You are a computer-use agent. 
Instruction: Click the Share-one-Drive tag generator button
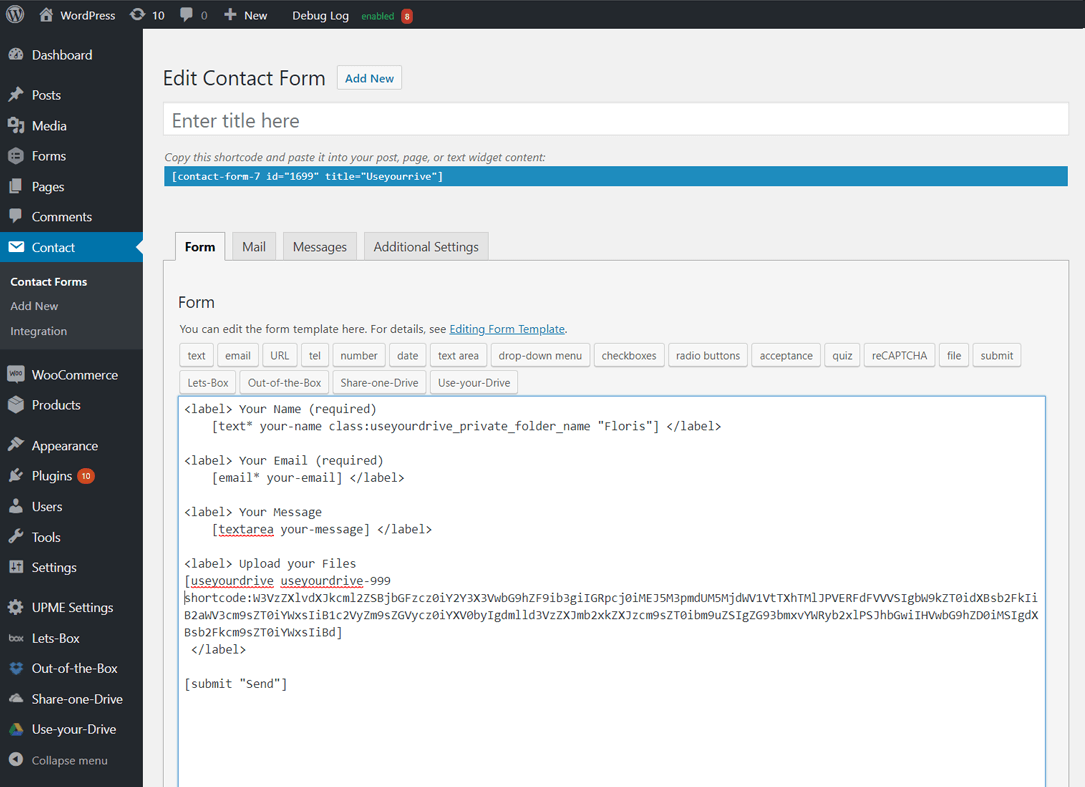379,382
